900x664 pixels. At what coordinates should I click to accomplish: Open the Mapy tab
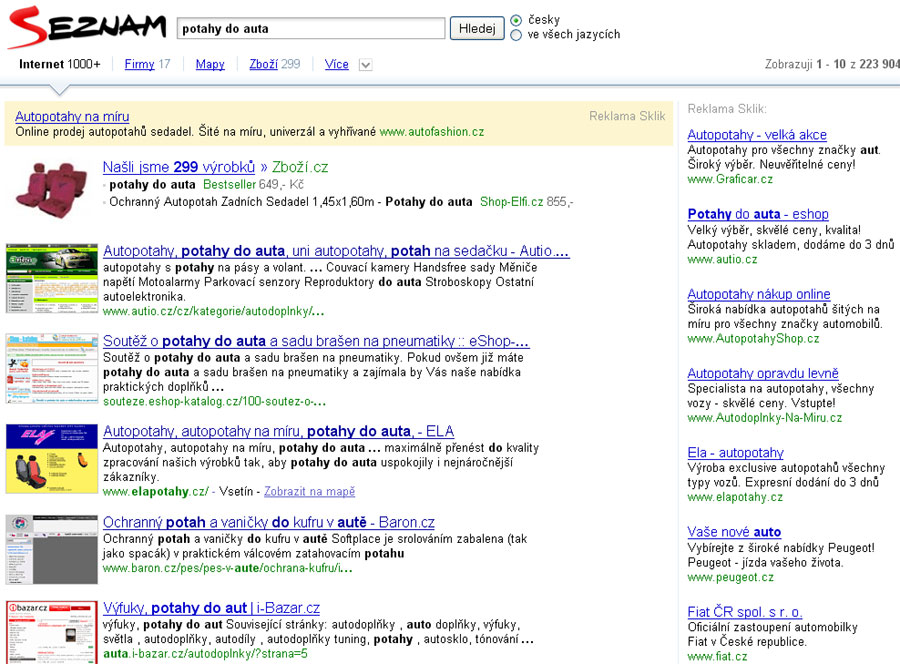(x=210, y=64)
